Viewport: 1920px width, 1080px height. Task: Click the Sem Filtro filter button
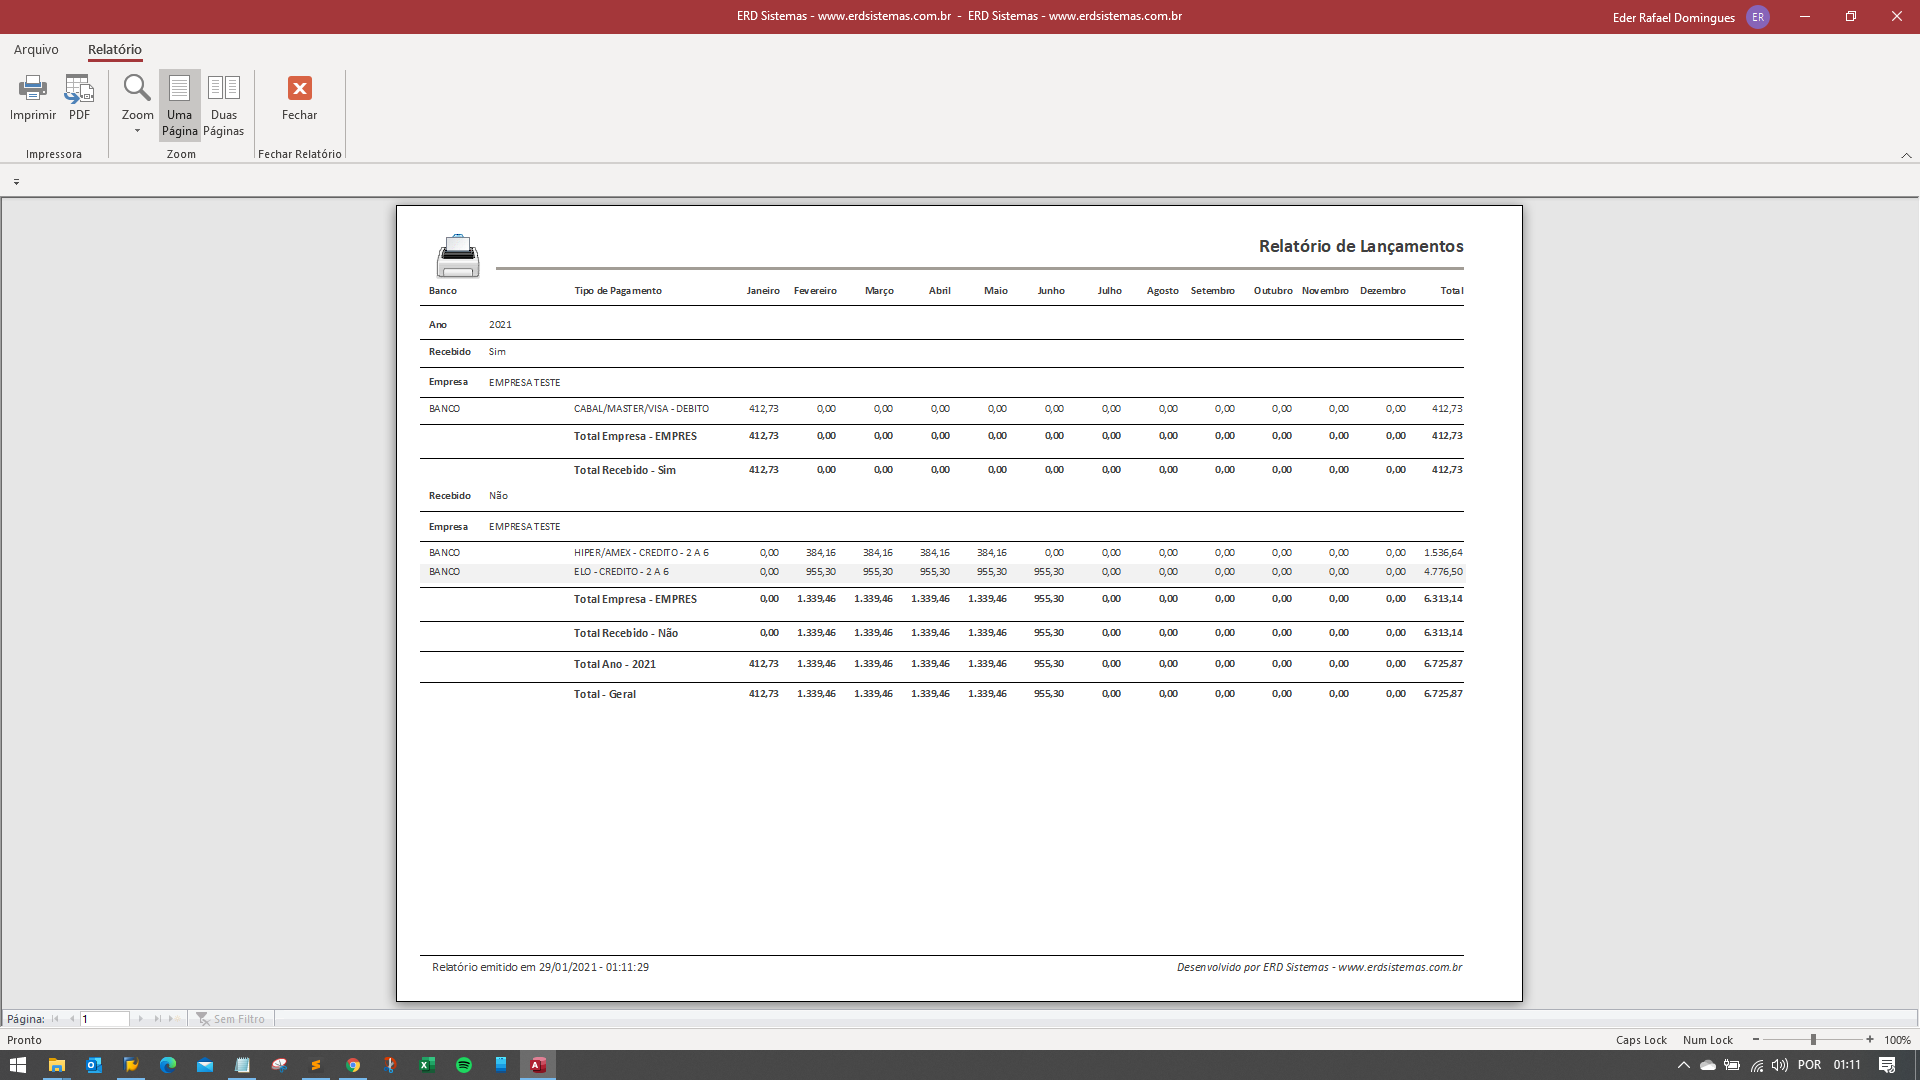tap(231, 1019)
